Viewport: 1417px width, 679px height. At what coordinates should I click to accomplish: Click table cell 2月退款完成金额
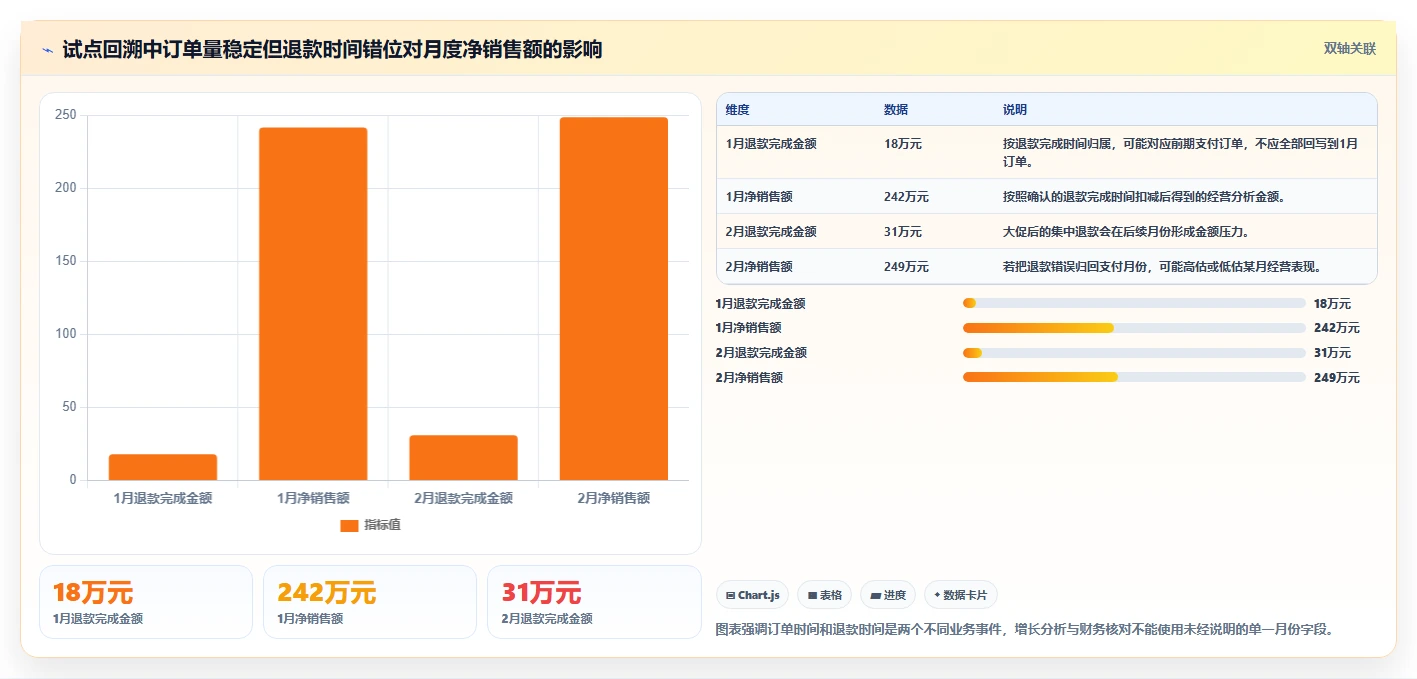click(x=771, y=232)
